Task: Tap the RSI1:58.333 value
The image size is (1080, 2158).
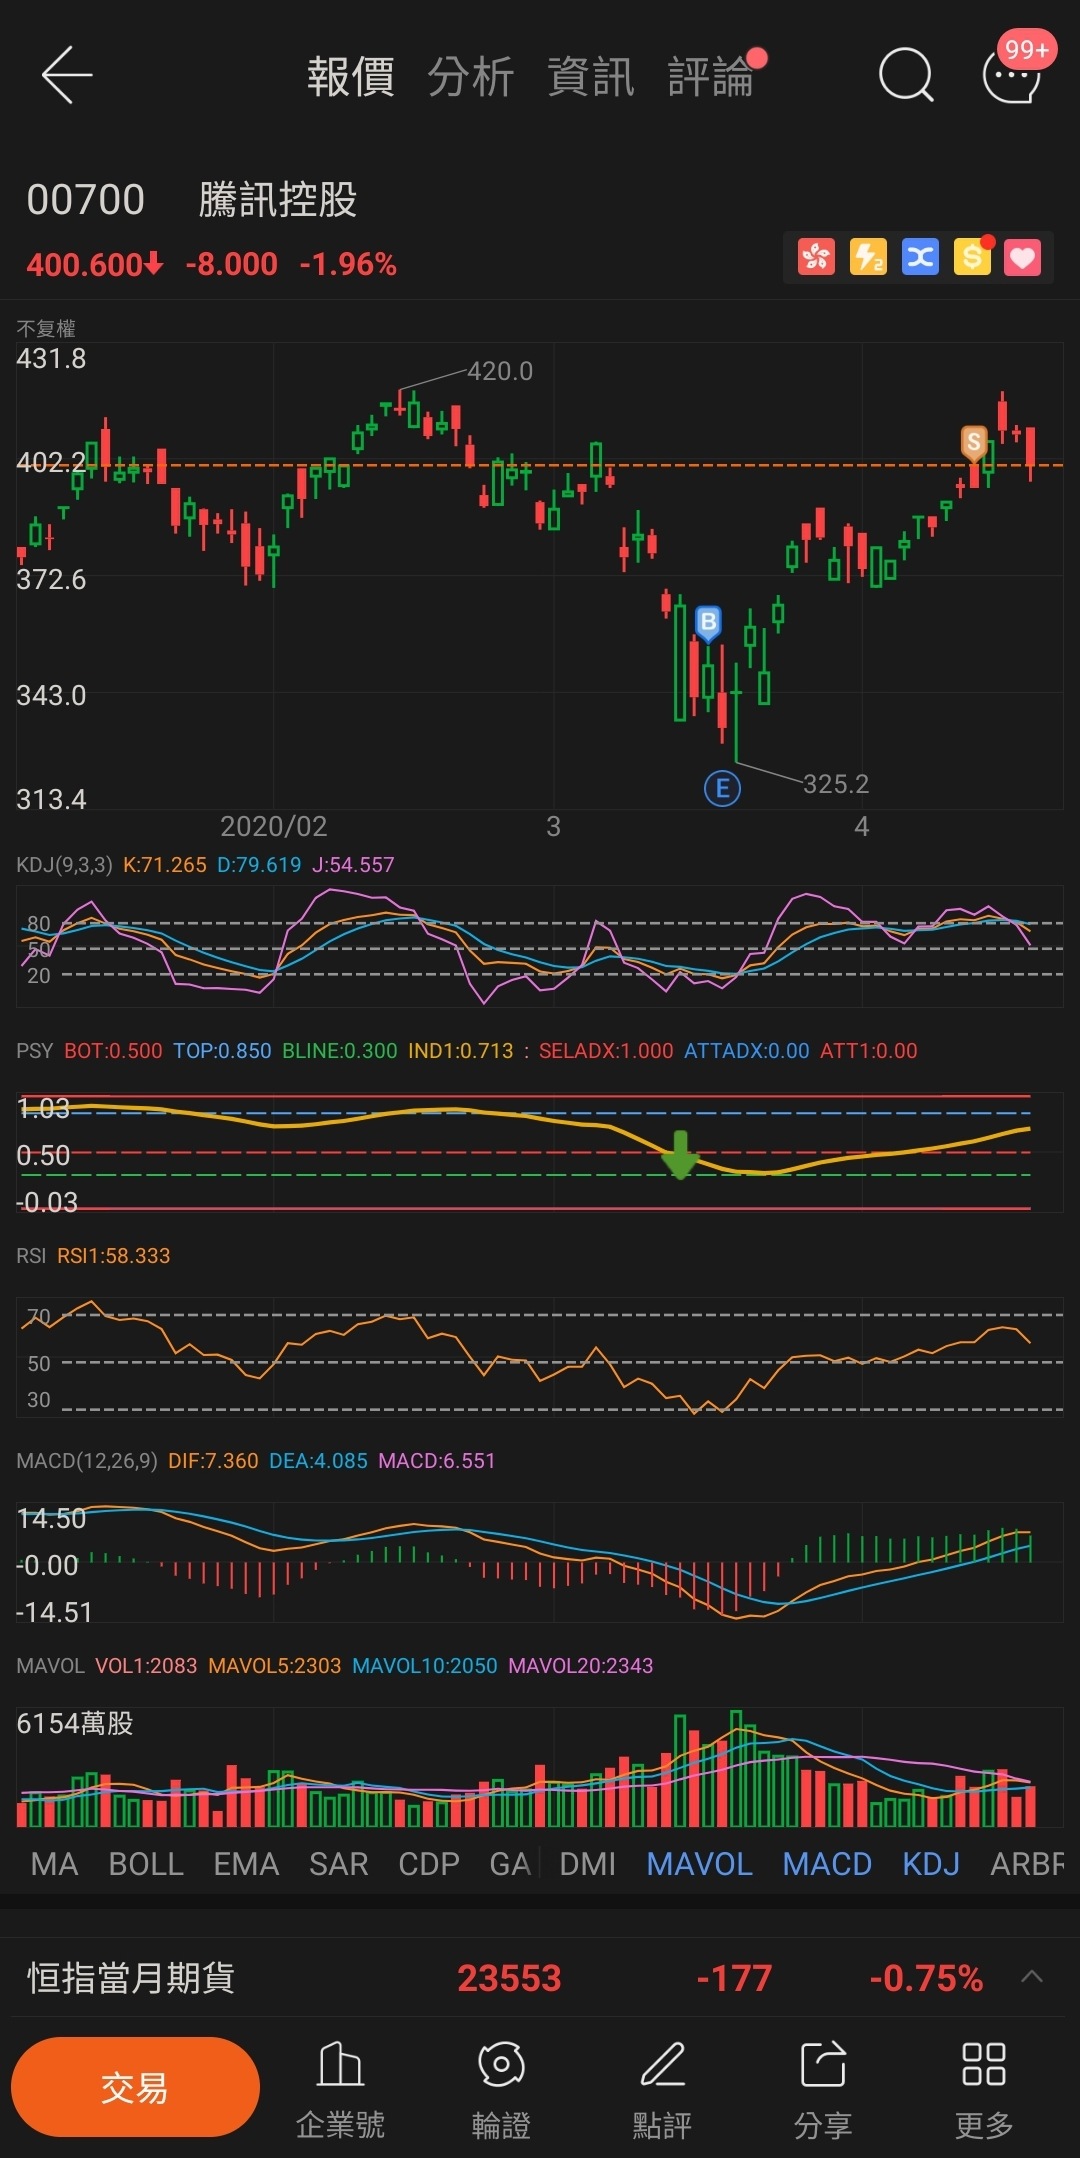Action: pos(114,1256)
